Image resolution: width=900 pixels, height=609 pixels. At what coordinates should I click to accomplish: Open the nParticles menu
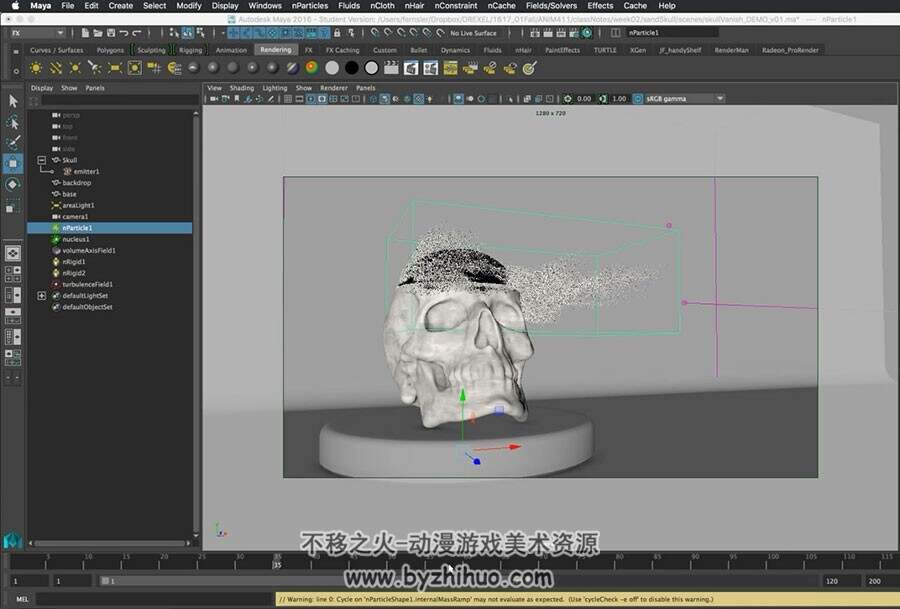tap(309, 6)
